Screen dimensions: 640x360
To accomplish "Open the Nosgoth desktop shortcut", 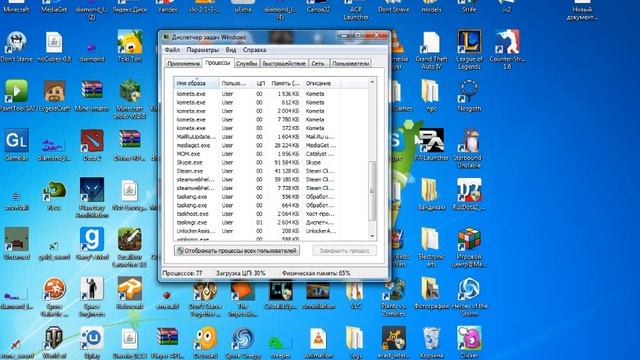I will [x=469, y=96].
